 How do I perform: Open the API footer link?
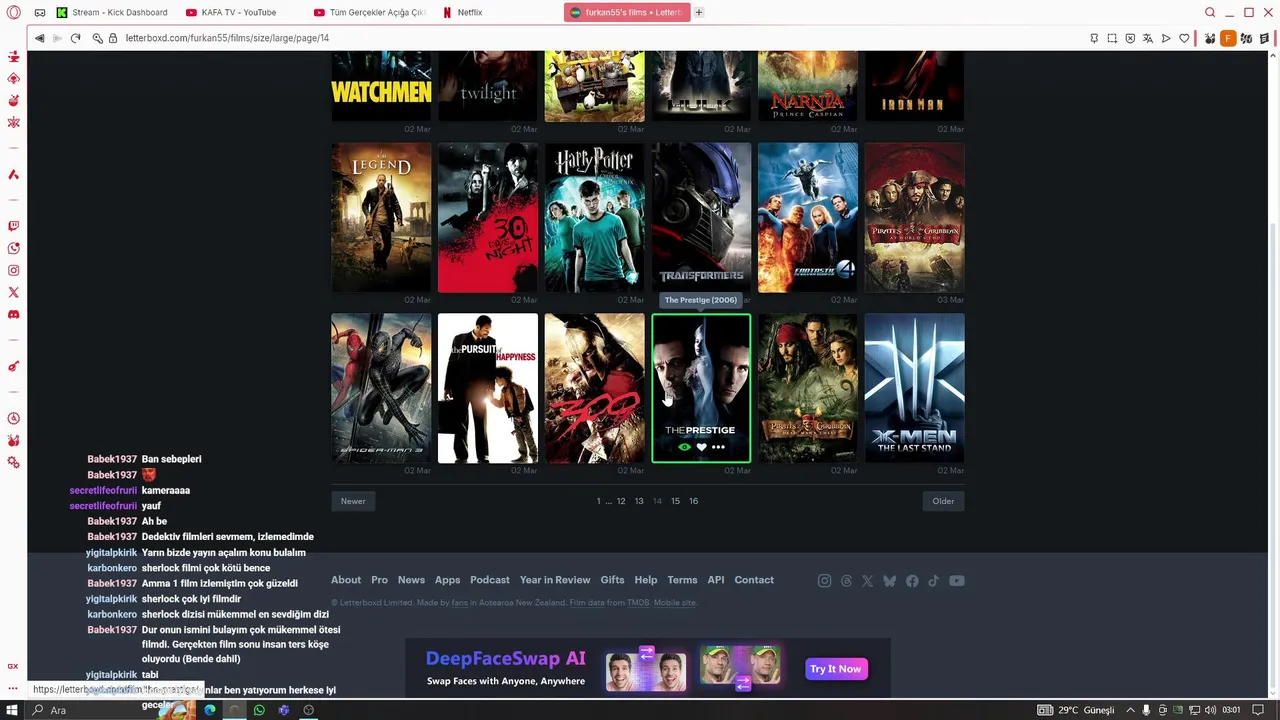716,580
